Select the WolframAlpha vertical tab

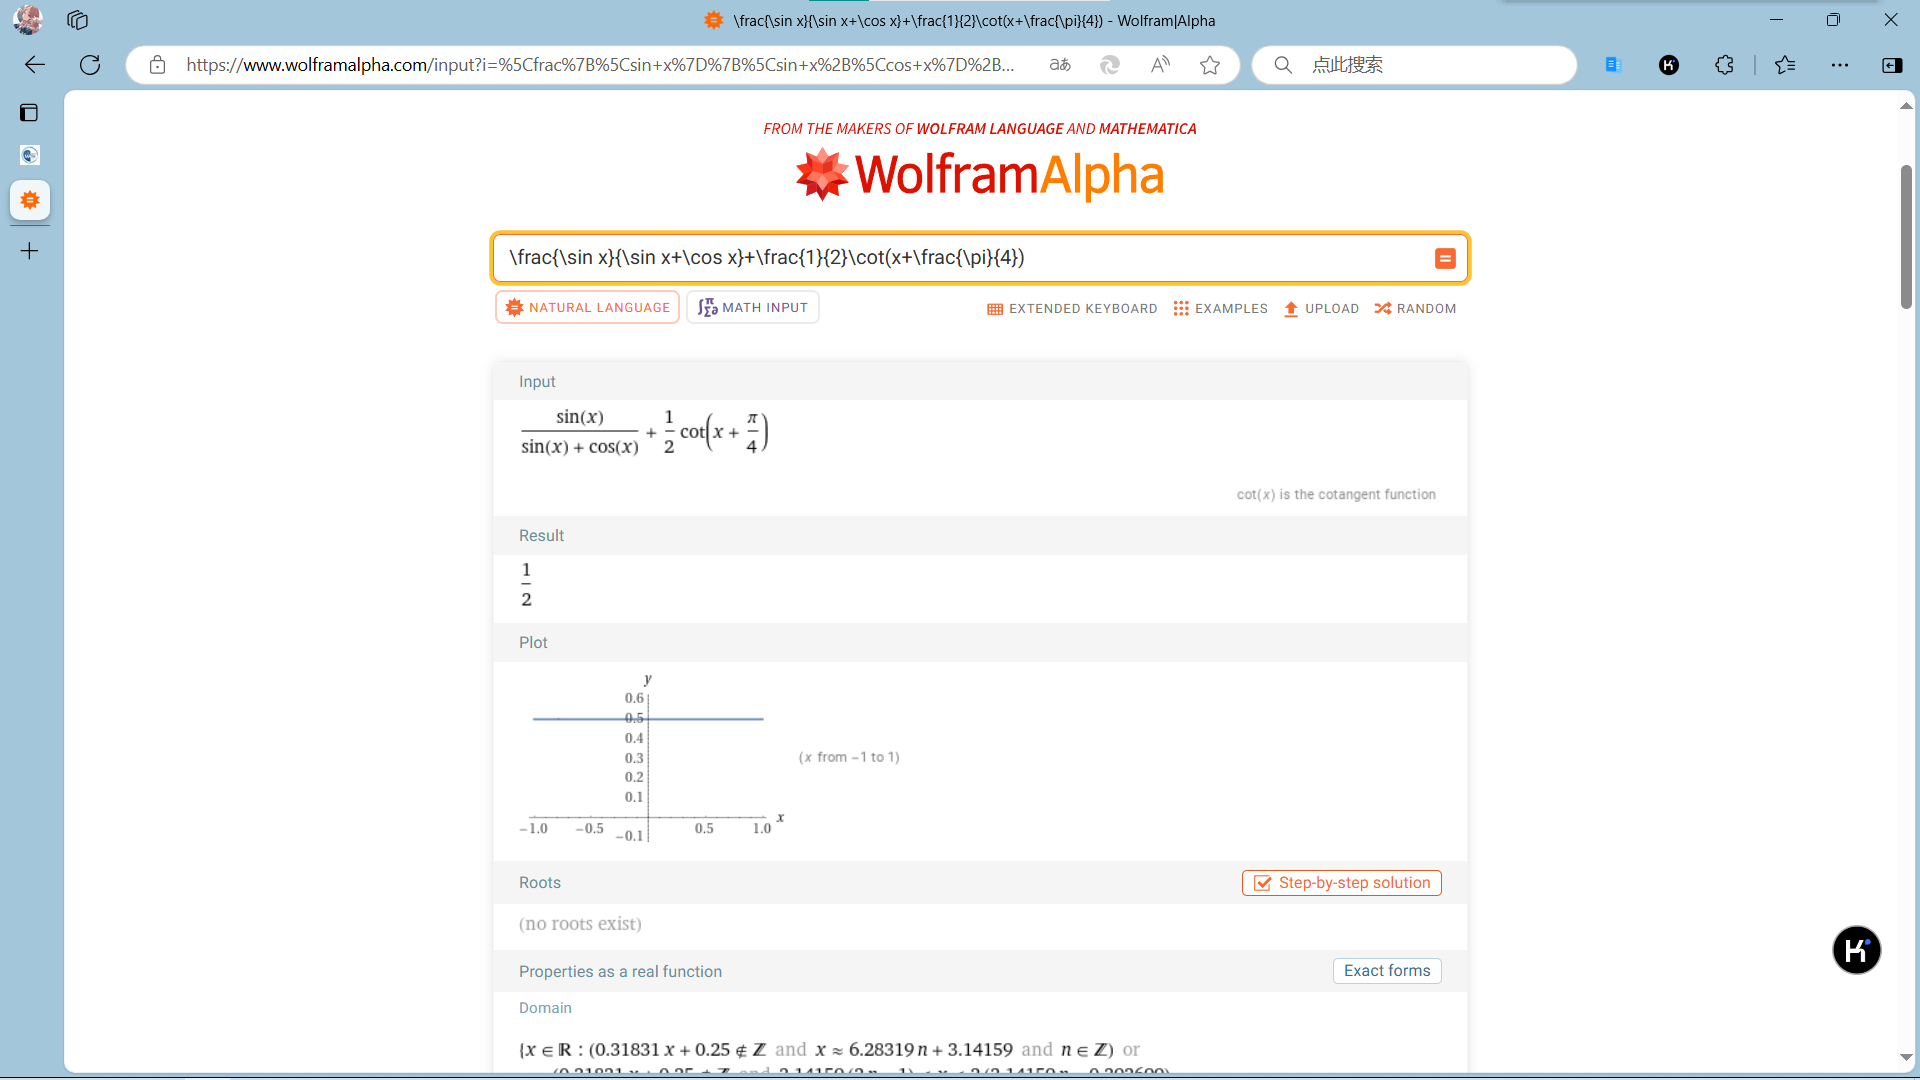30,200
